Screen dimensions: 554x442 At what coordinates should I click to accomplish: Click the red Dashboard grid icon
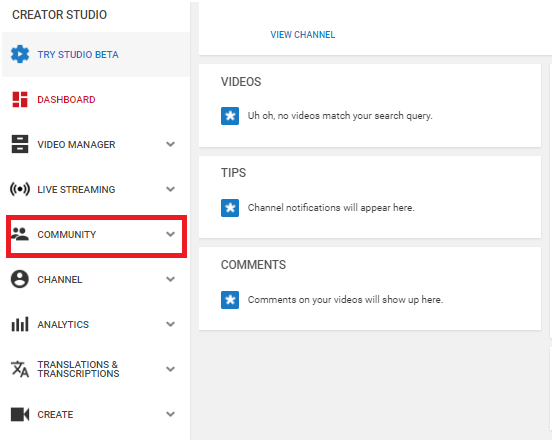pyautogui.click(x=20, y=99)
